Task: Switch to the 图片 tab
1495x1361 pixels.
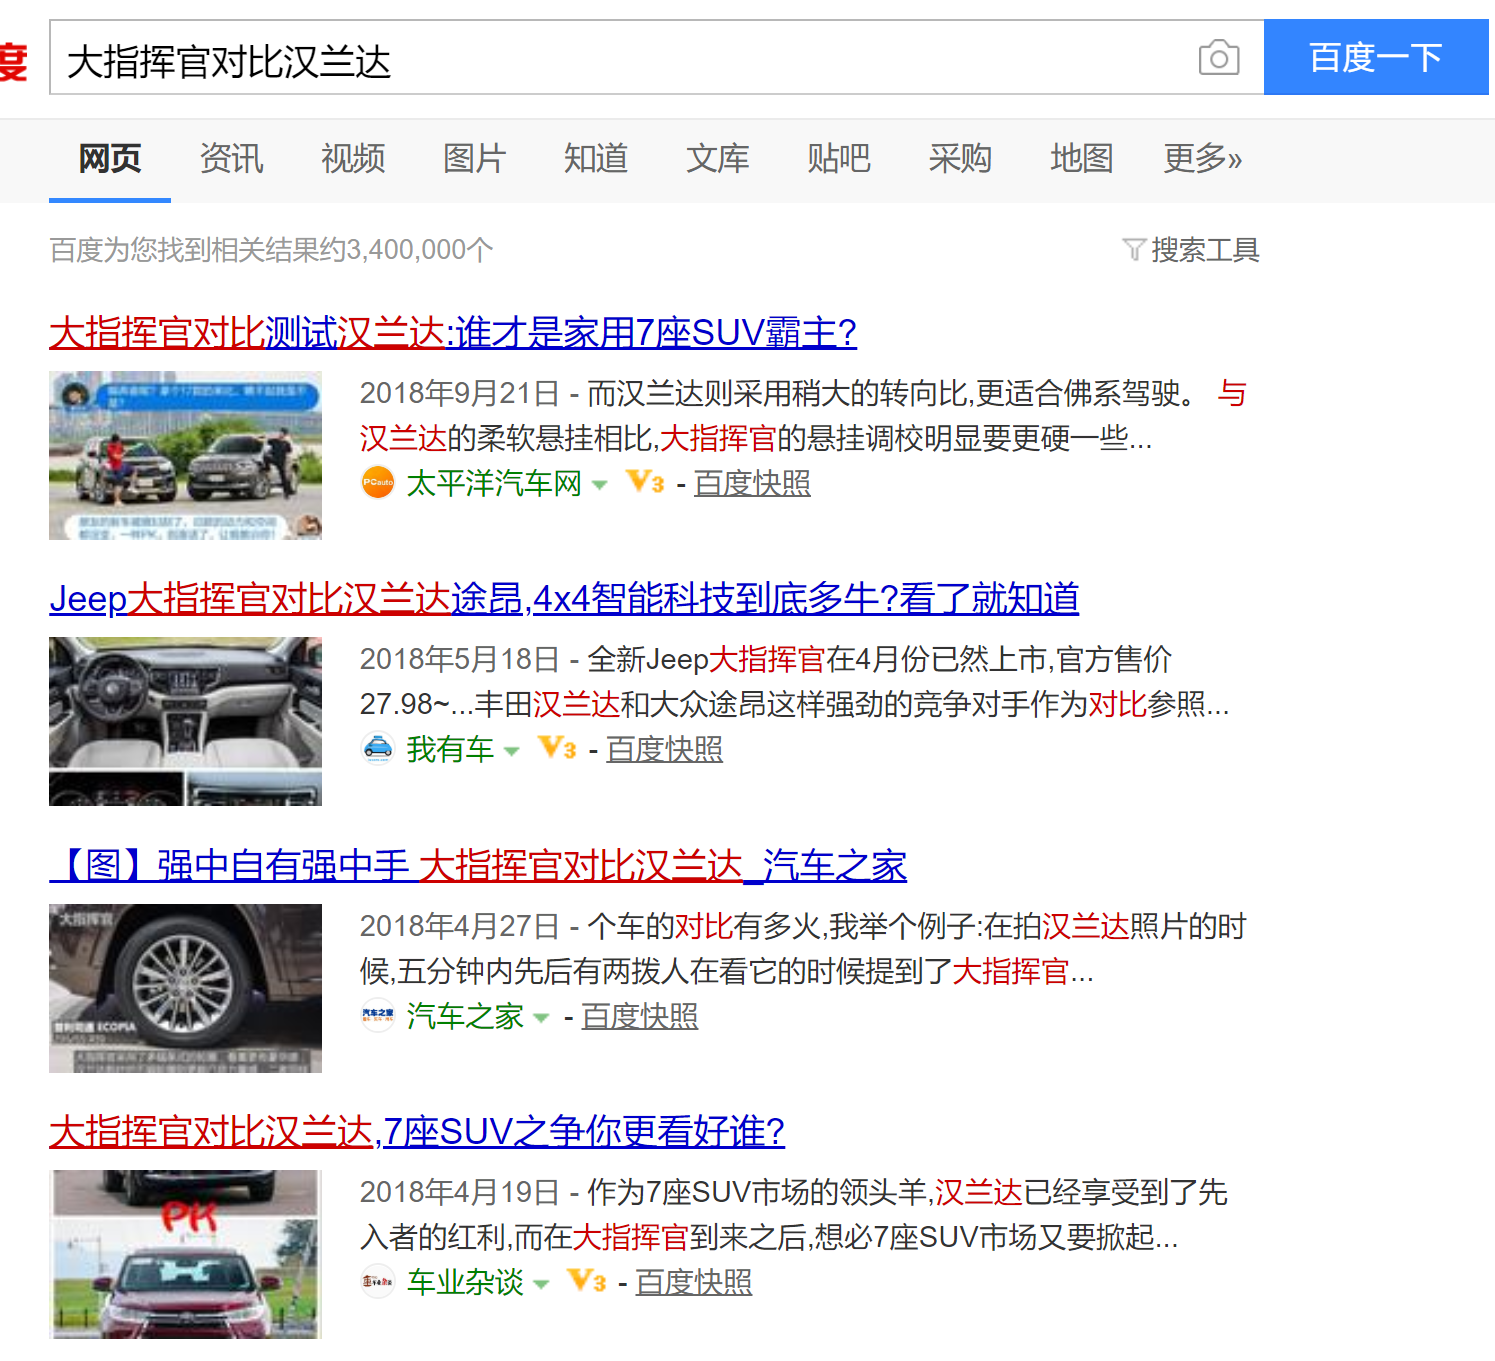Action: [474, 158]
